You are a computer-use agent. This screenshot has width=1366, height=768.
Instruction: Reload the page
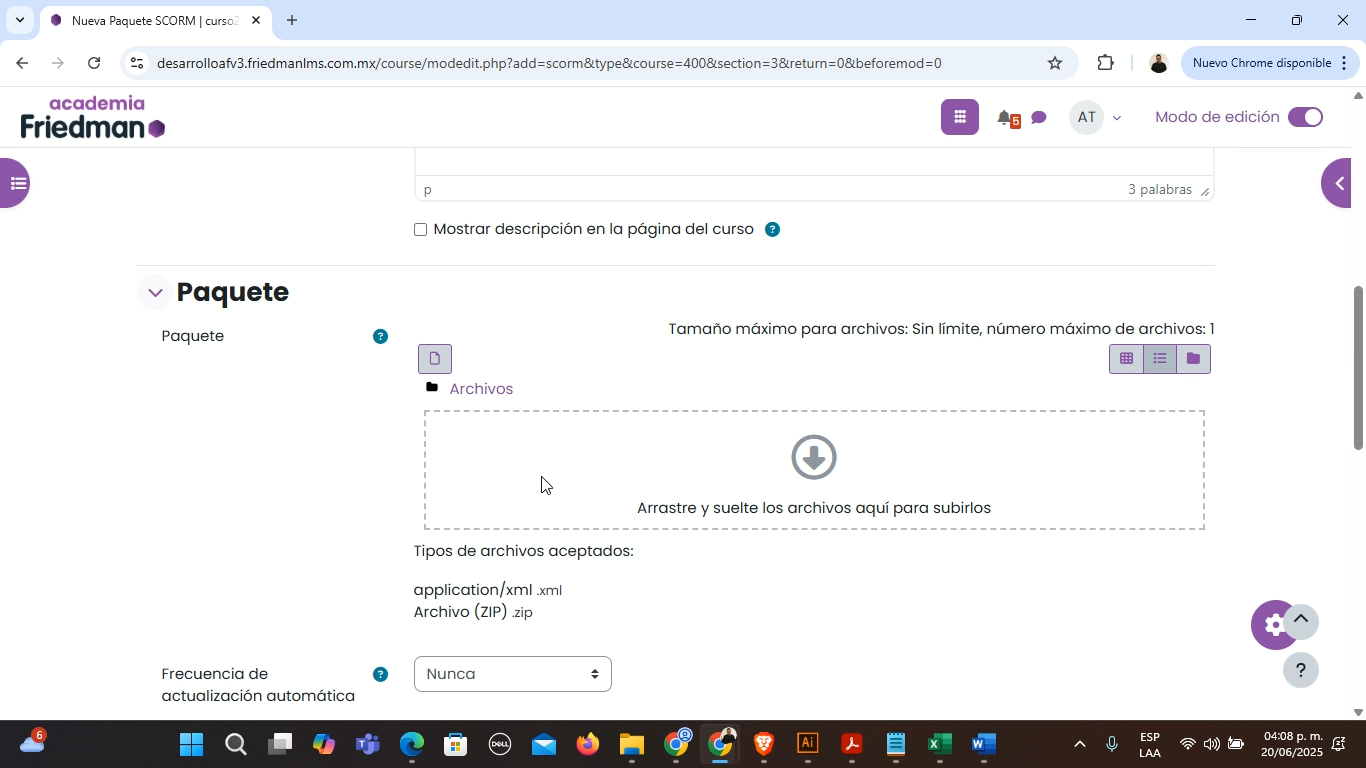(x=93, y=63)
